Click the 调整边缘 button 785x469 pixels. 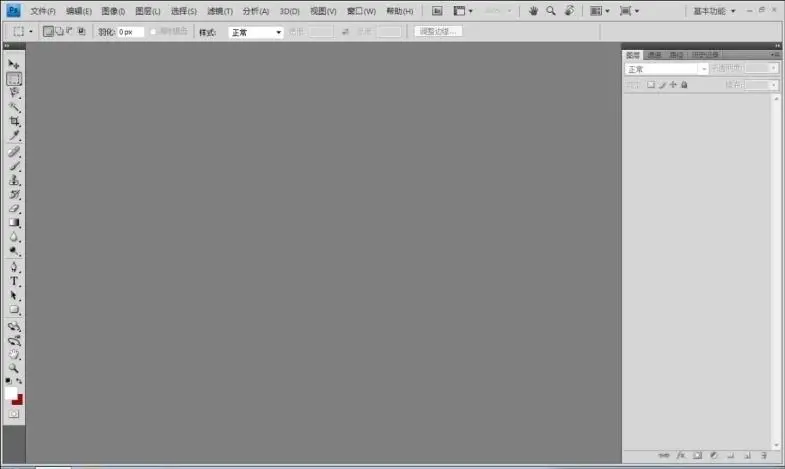tap(438, 32)
